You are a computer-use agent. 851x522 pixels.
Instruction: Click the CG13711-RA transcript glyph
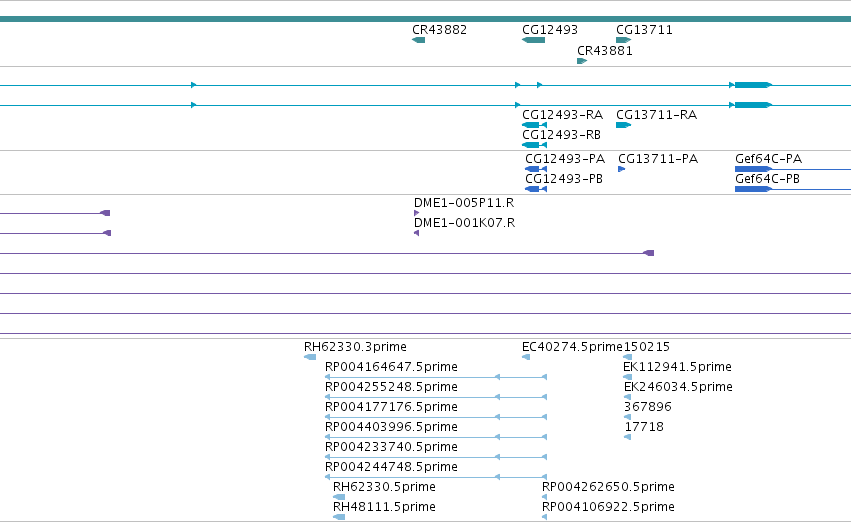click(623, 125)
